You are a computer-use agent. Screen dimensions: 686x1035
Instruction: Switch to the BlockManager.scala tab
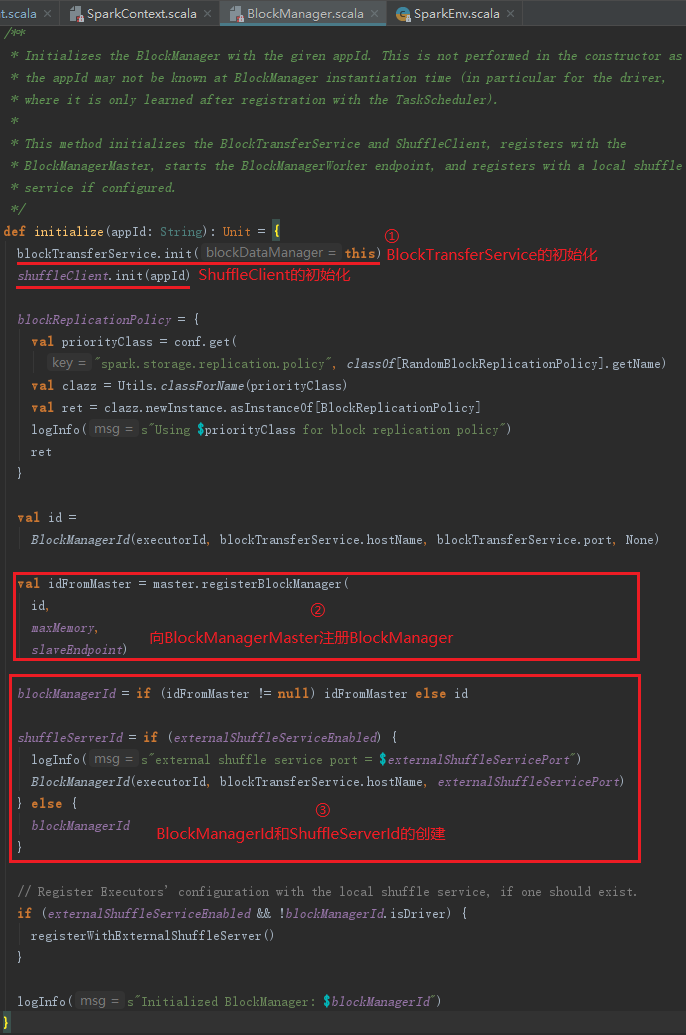(x=305, y=13)
